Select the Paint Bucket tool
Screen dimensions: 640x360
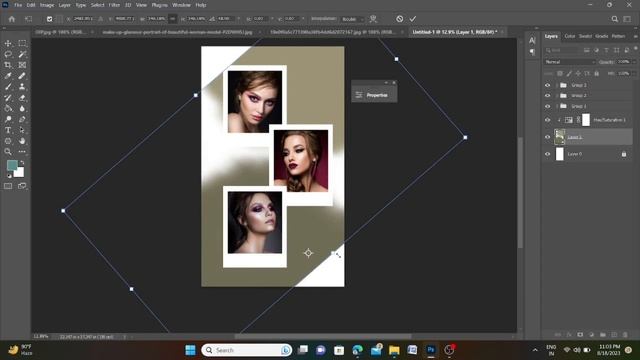8,109
